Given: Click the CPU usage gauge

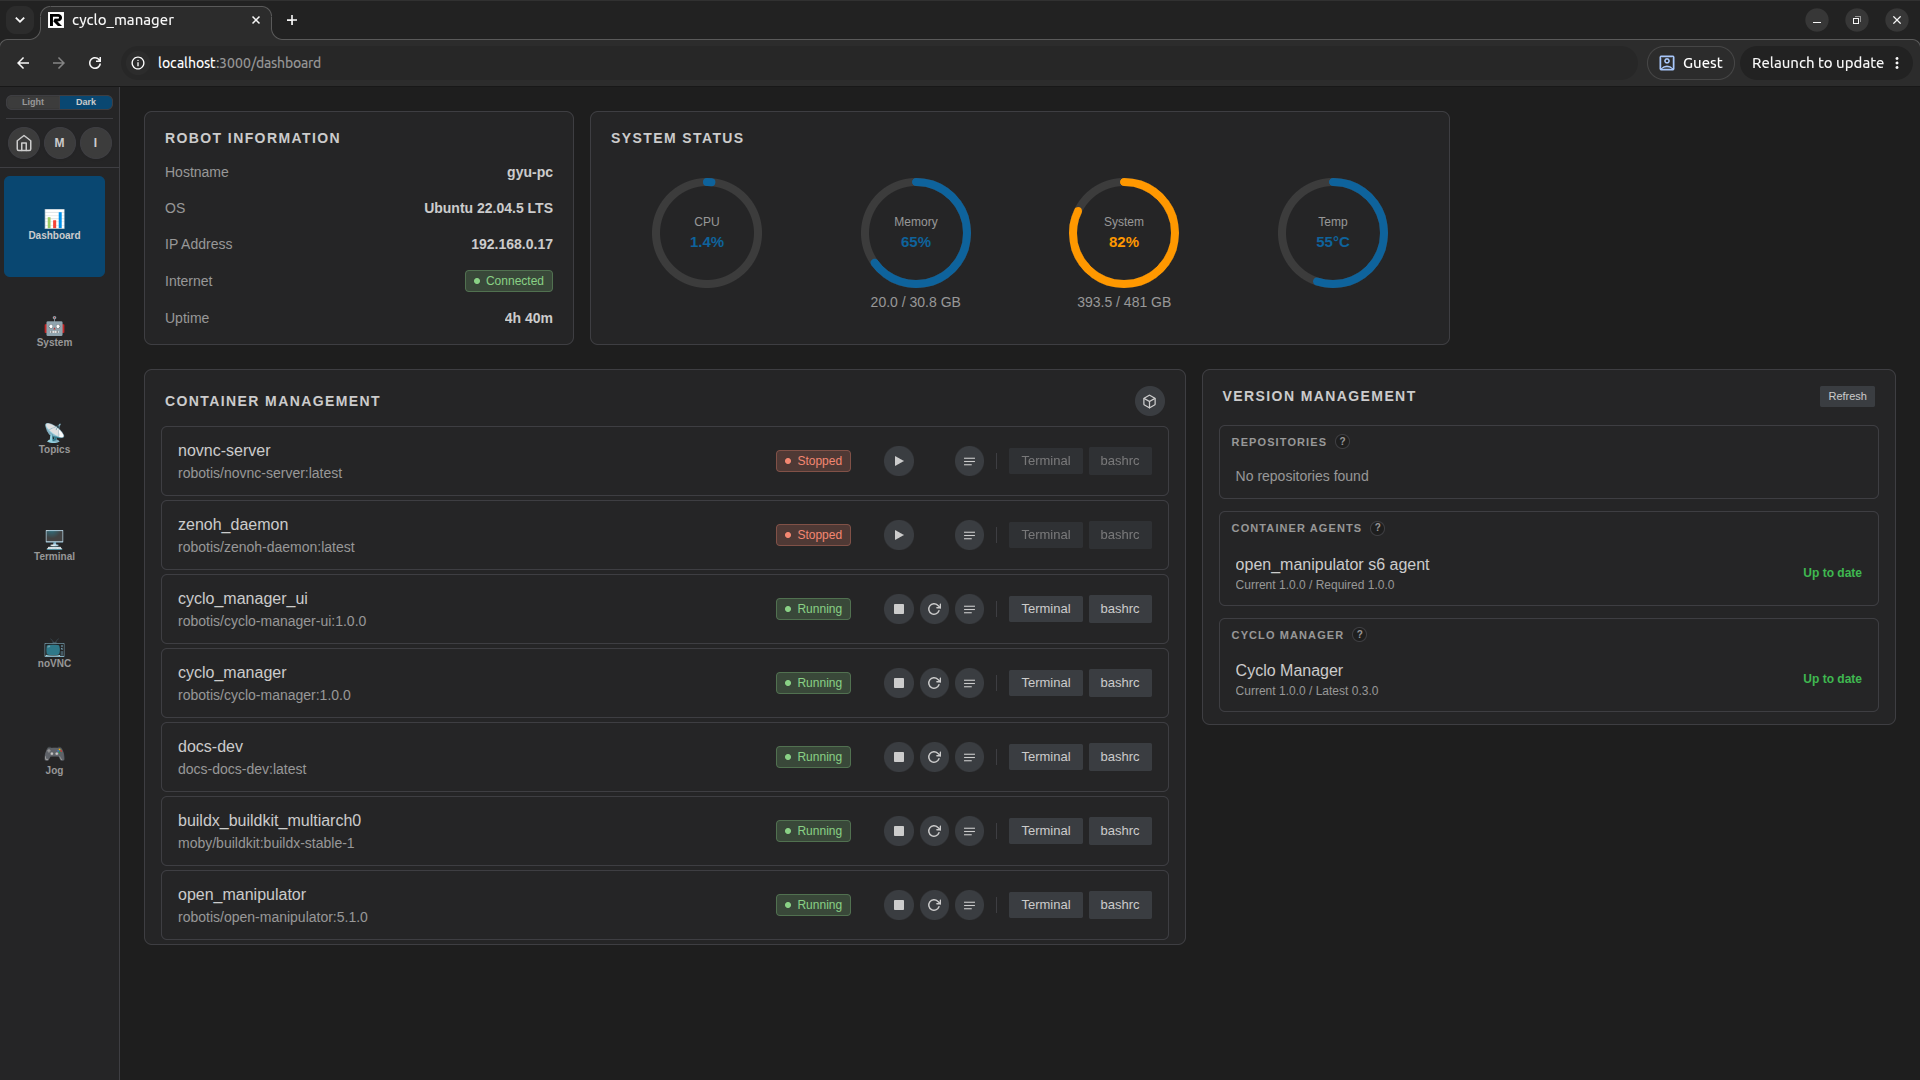Looking at the screenshot, I should pyautogui.click(x=707, y=233).
